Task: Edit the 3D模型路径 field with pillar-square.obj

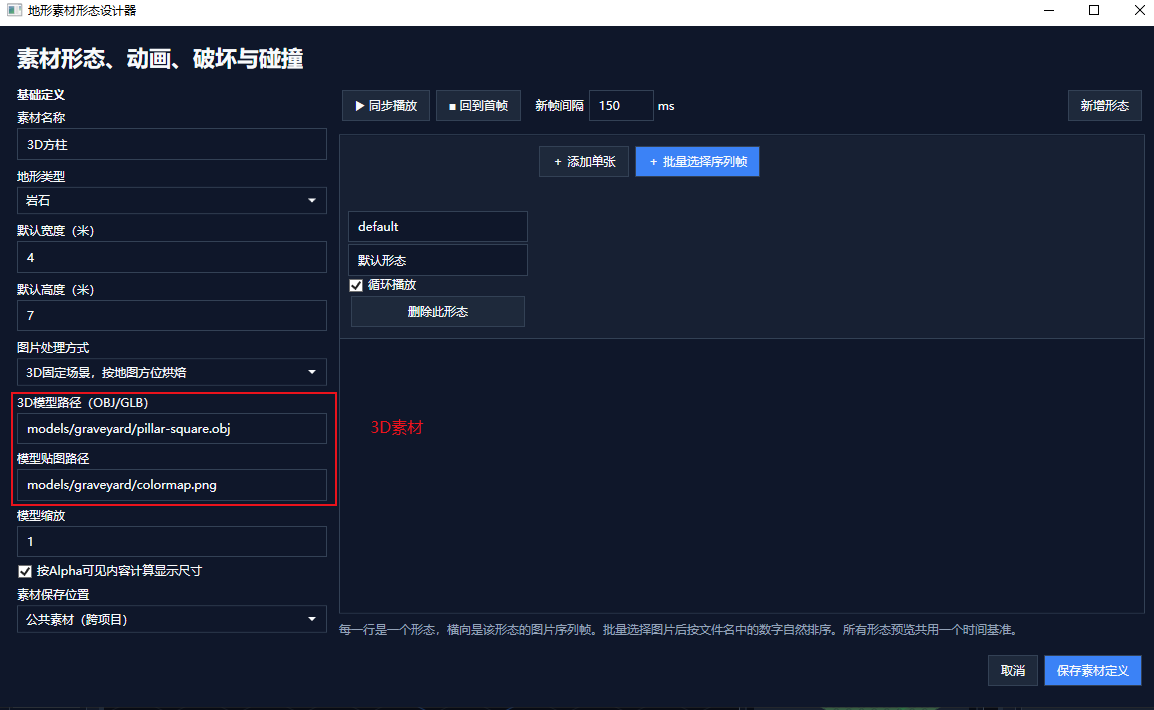Action: coord(171,428)
